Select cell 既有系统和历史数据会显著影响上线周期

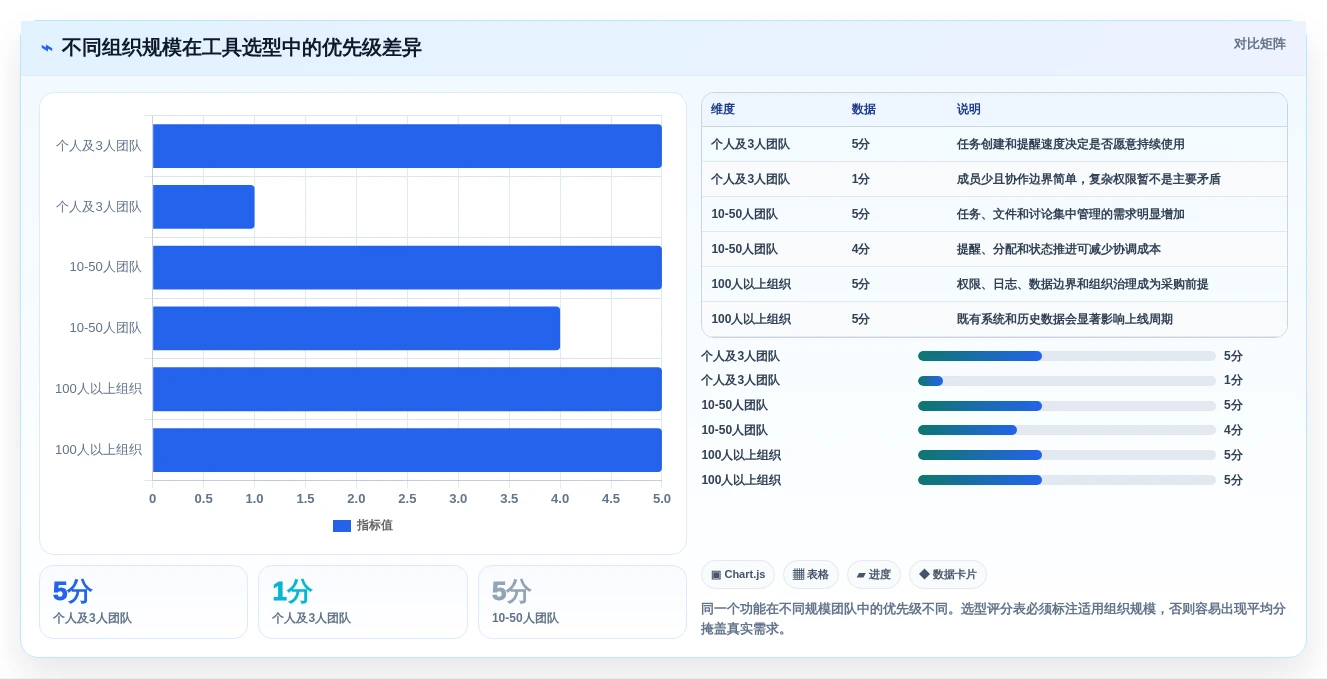click(x=1064, y=319)
